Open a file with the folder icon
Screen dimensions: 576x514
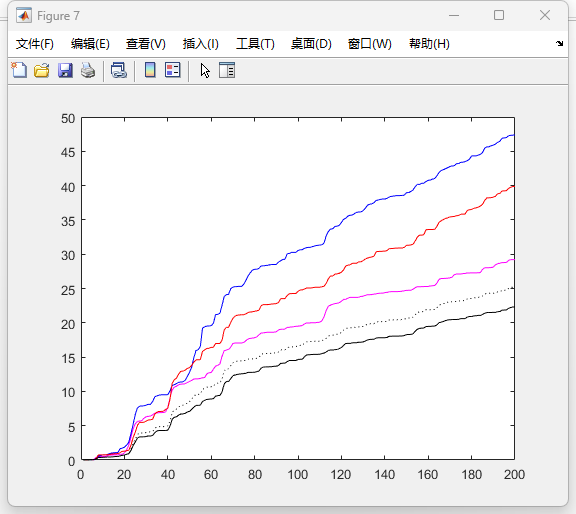42,70
